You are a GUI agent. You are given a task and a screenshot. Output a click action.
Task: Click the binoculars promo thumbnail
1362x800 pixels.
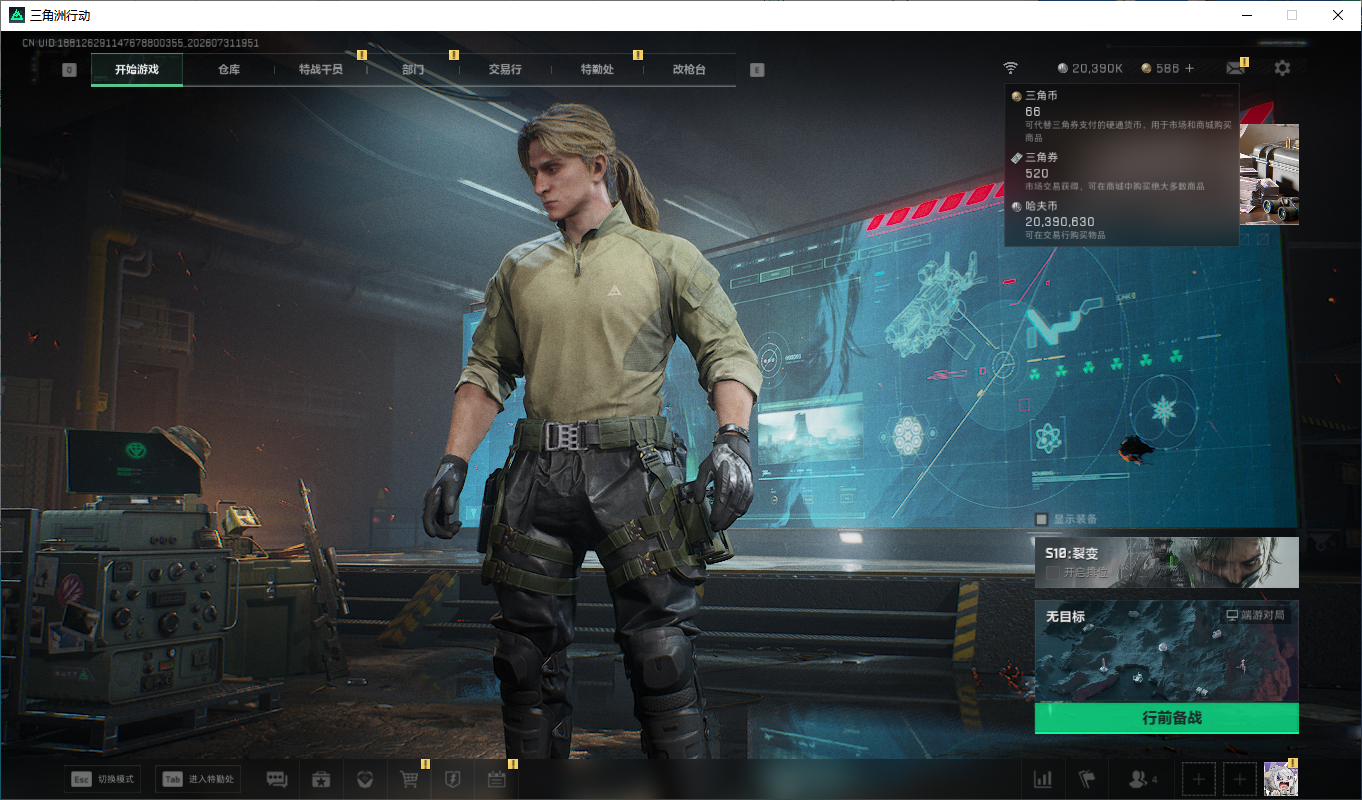coord(1269,174)
